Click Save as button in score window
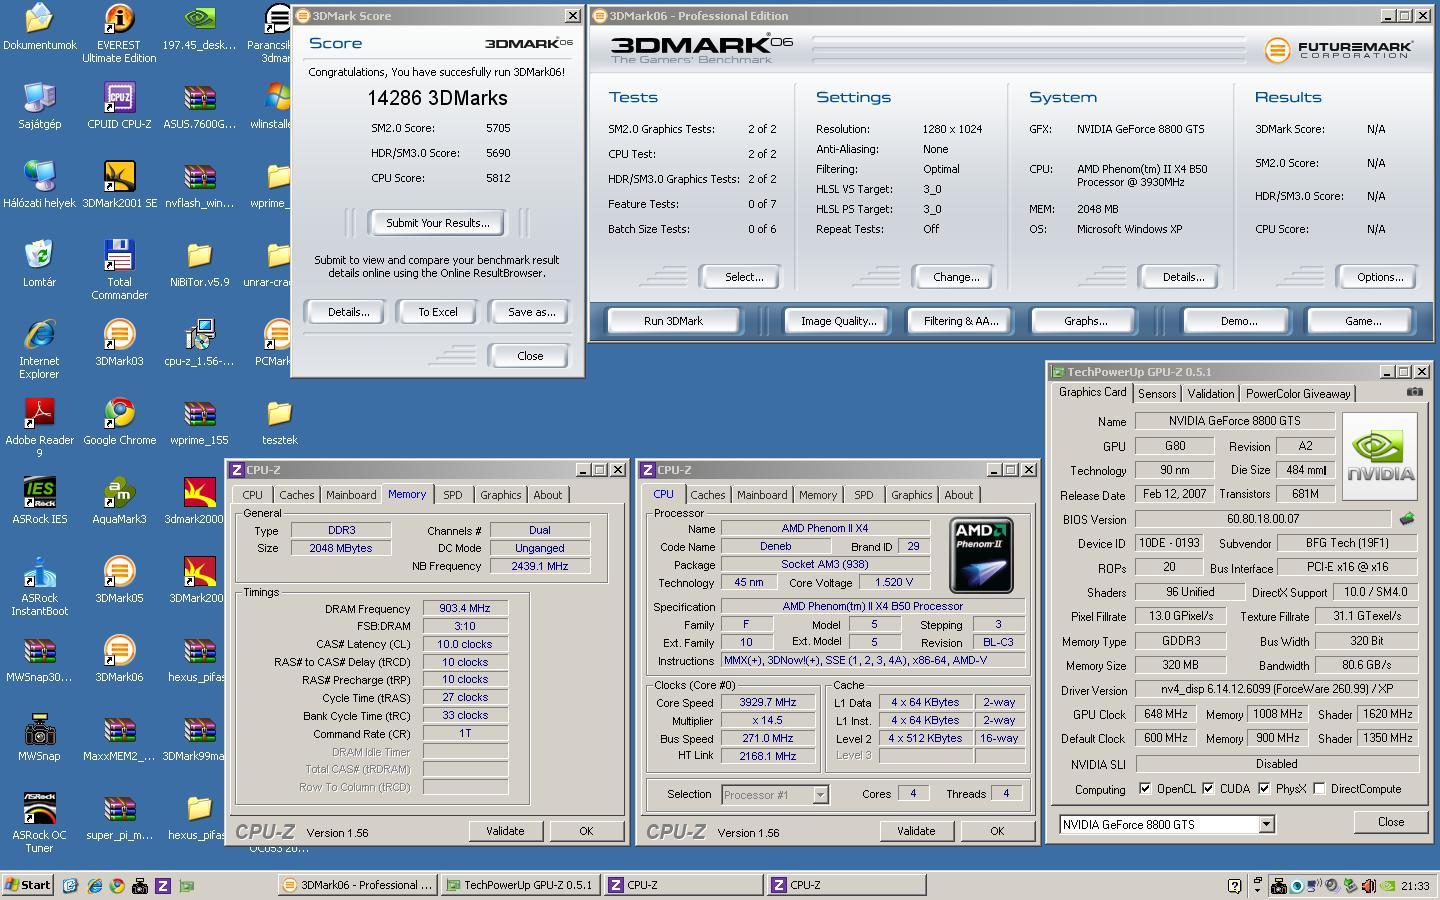This screenshot has width=1440, height=900. 531,312
